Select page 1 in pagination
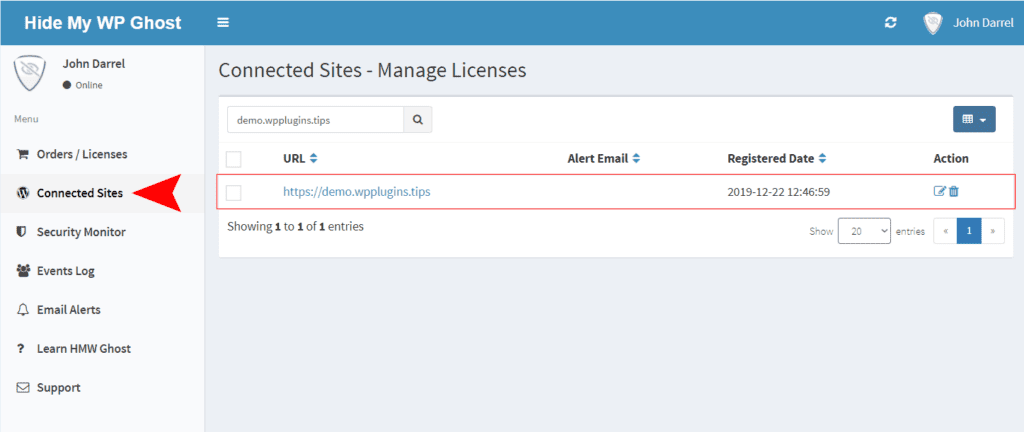Screen dimensions: 1024x432 969,231
